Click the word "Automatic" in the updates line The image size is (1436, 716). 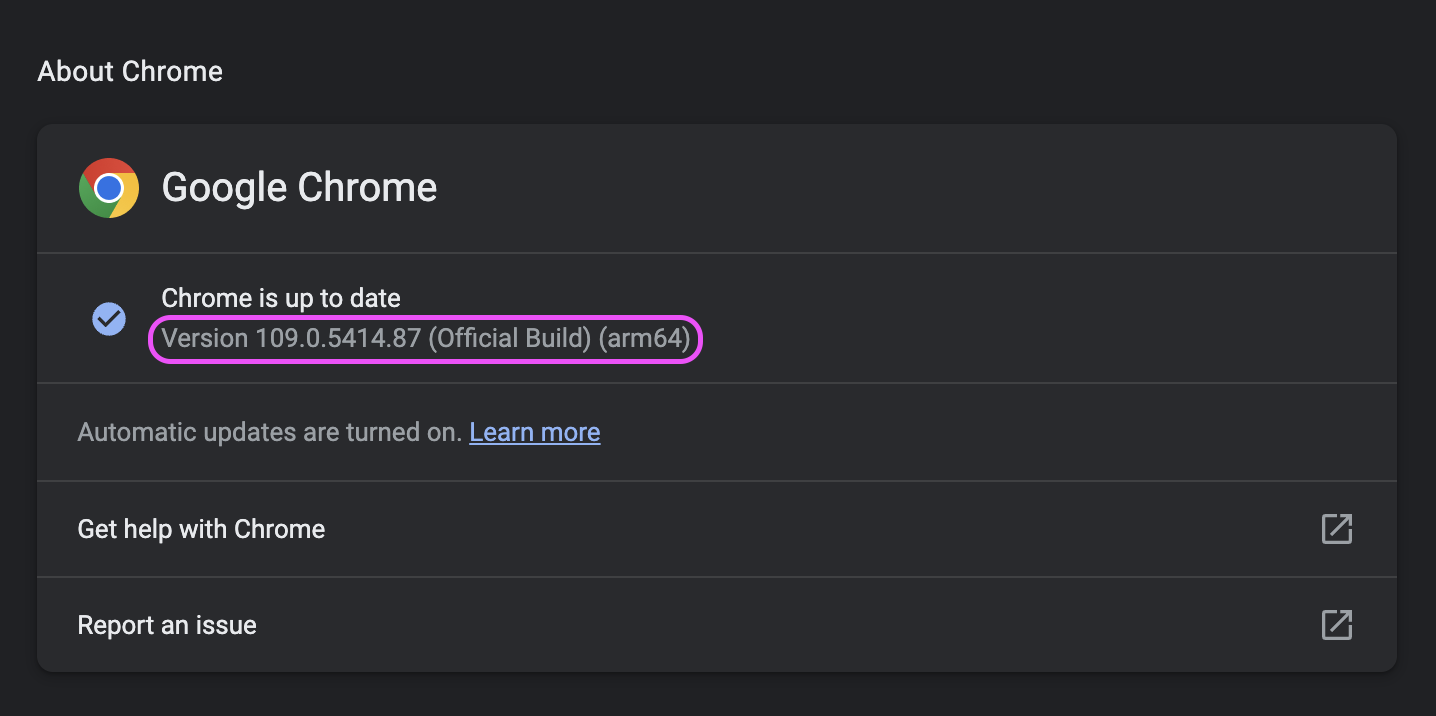coord(137,432)
